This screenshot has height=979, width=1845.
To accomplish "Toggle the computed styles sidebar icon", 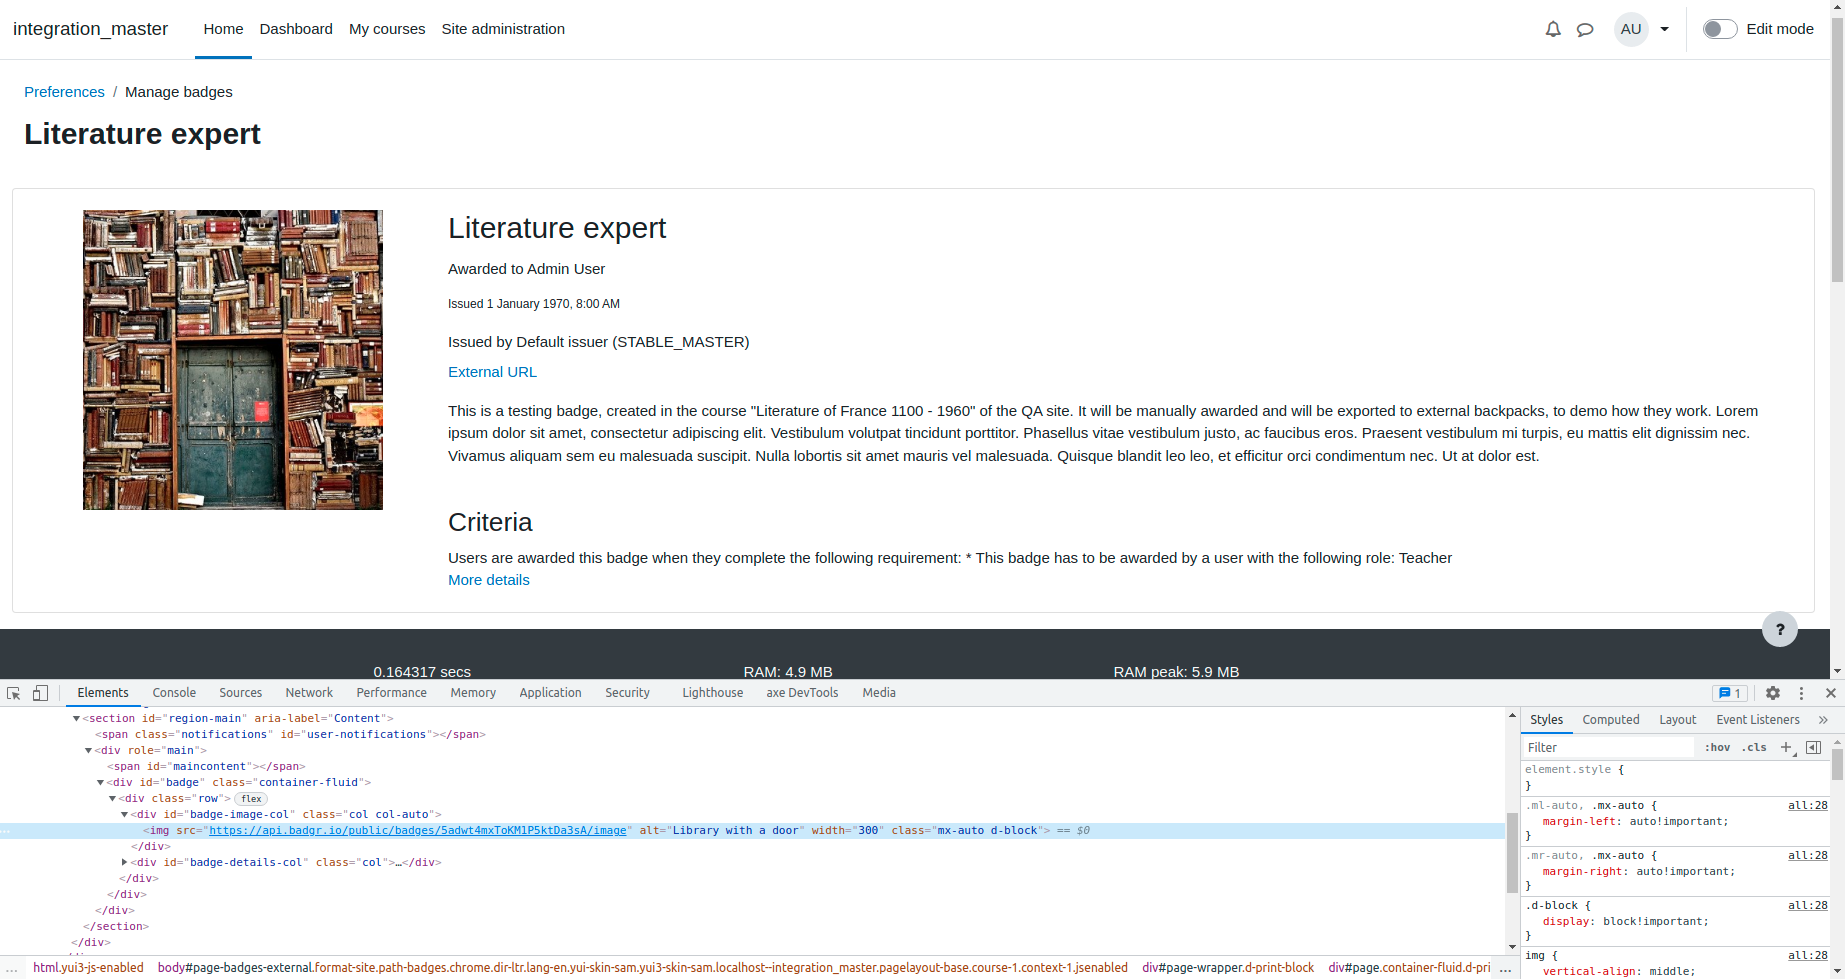I will point(1814,747).
